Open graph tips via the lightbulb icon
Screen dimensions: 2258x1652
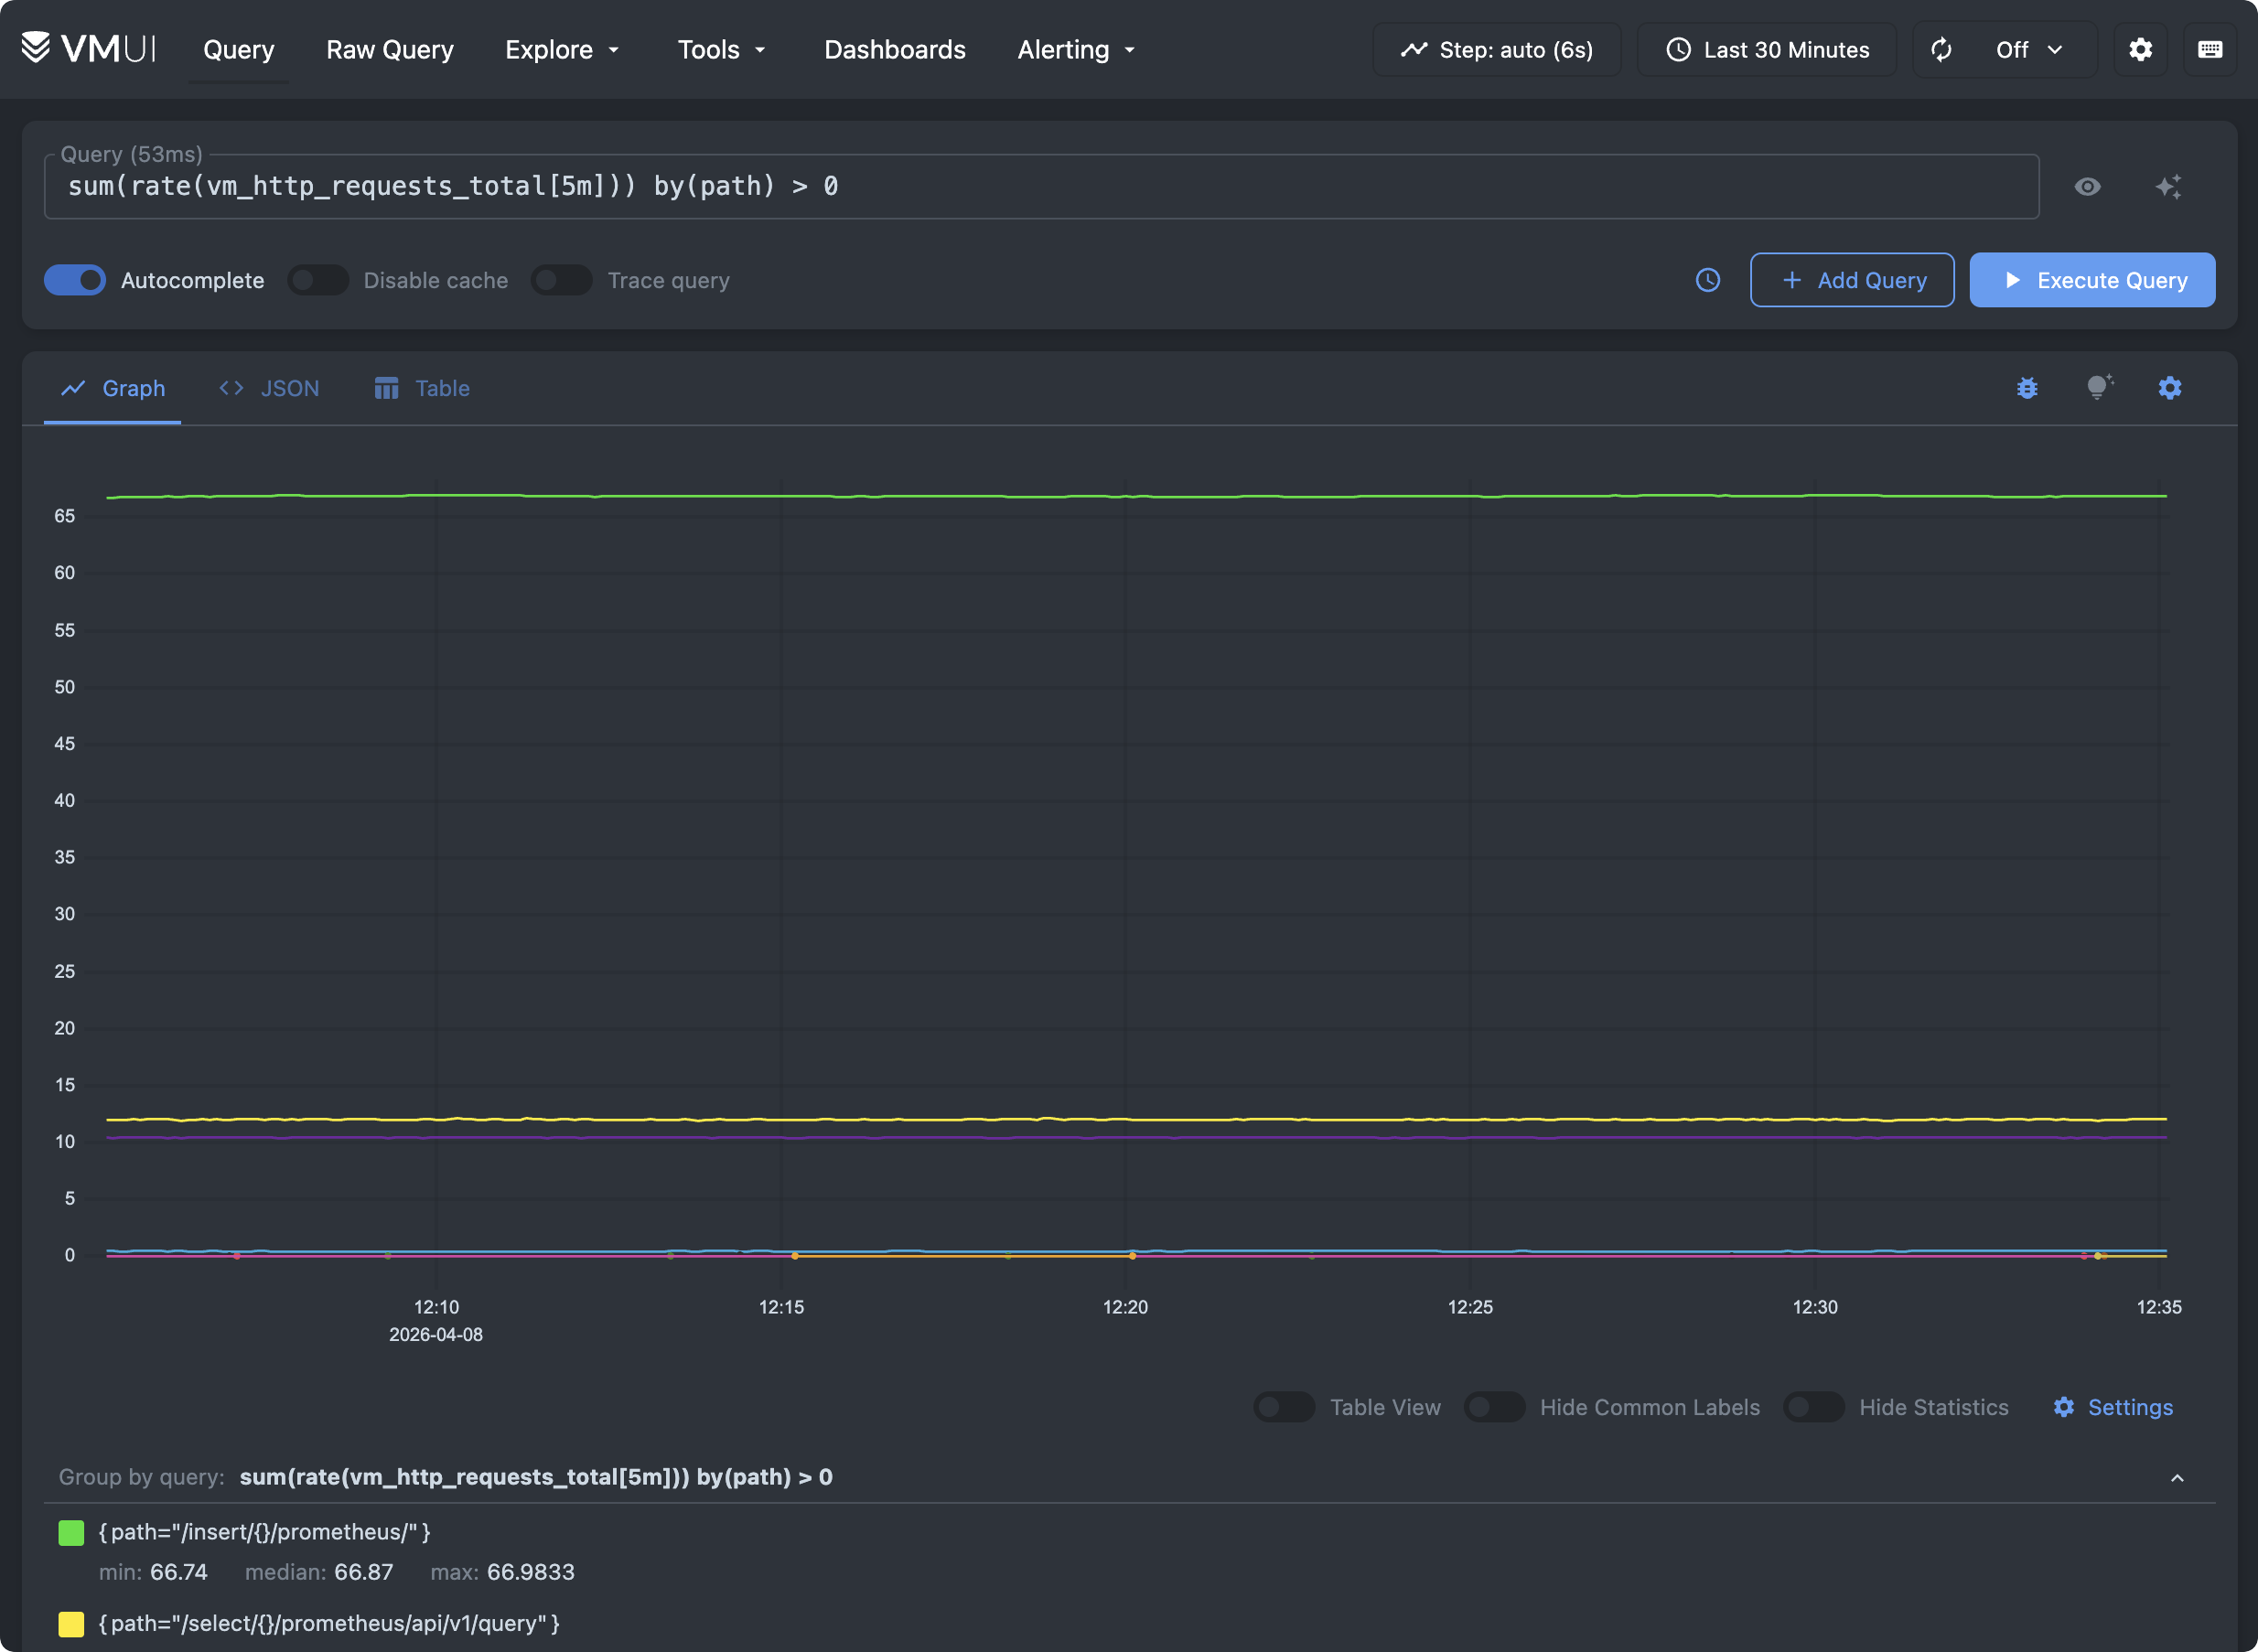click(2096, 388)
